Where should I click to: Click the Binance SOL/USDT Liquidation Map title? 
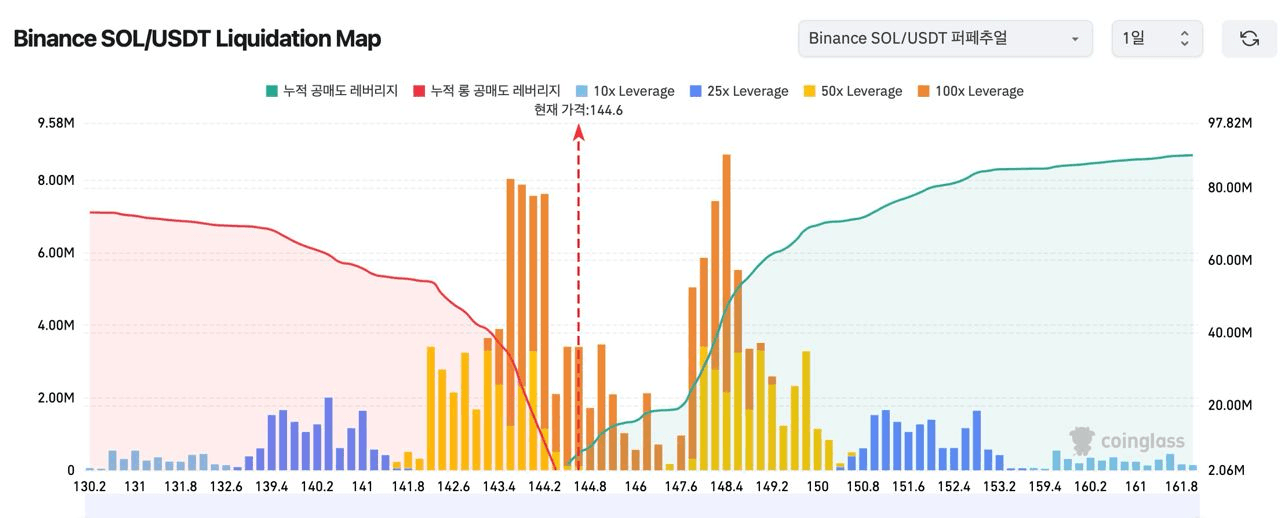coord(197,39)
